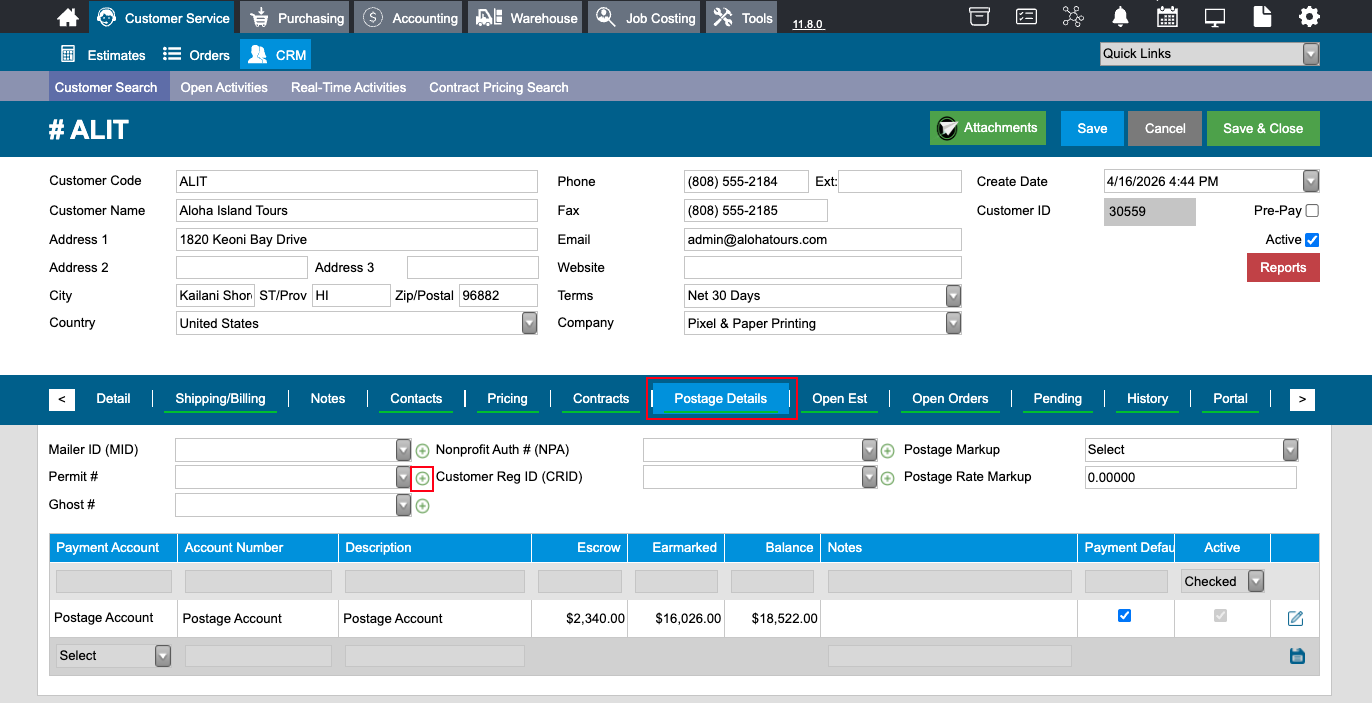Click the red Reports button
1372x703 pixels.
[x=1283, y=267]
